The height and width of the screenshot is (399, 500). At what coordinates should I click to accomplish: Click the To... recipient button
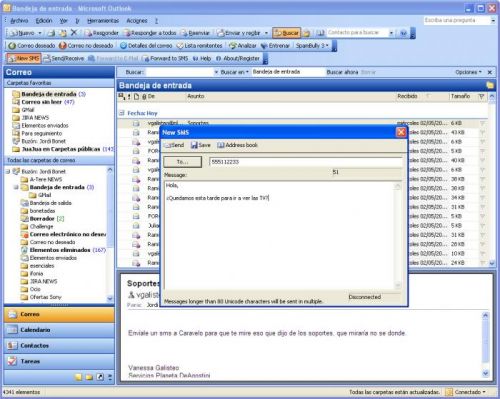pos(182,162)
